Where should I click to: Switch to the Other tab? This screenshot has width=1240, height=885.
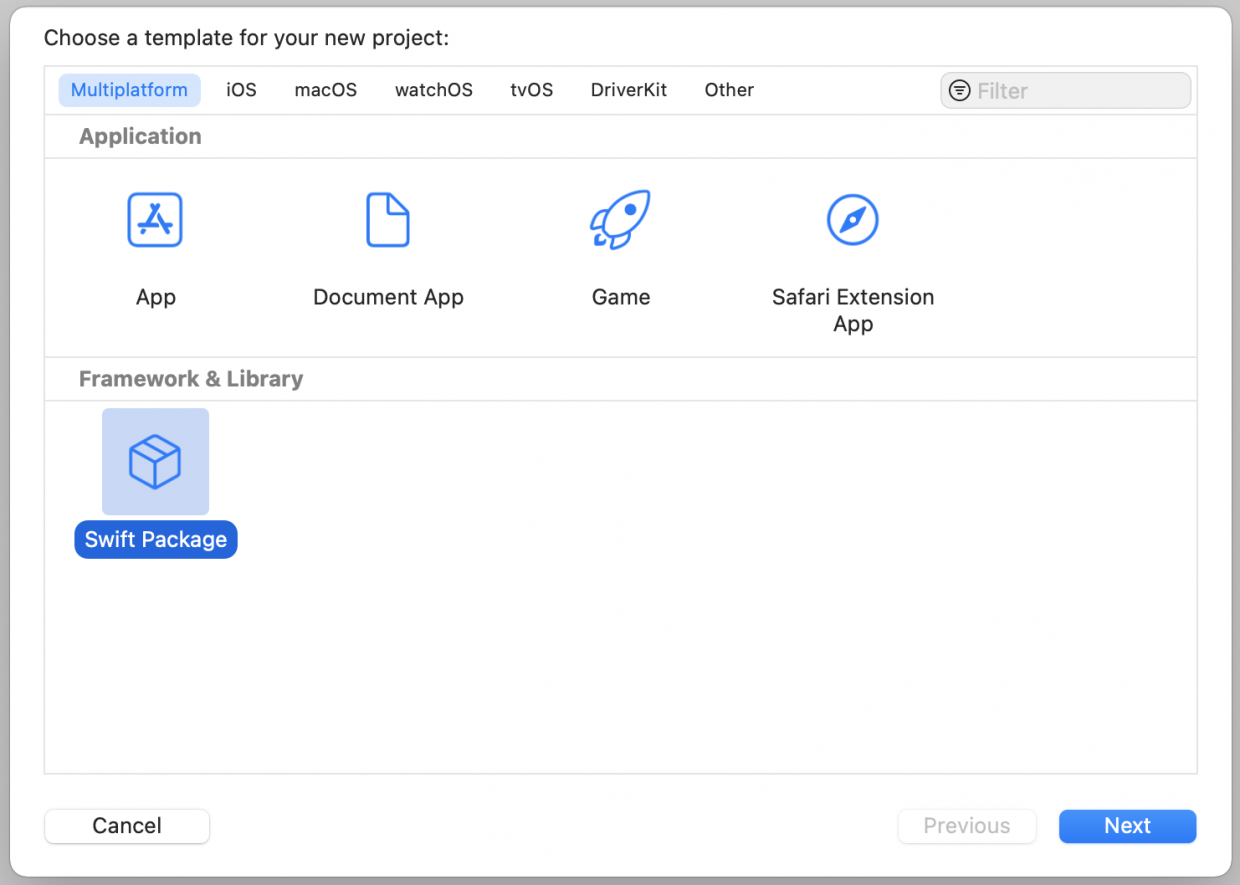click(729, 90)
